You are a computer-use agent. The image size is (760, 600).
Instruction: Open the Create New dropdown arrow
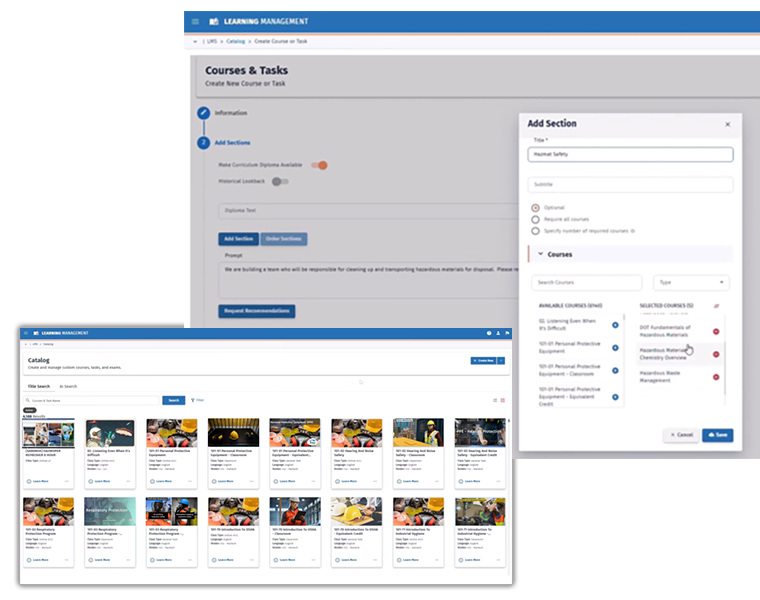(501, 360)
